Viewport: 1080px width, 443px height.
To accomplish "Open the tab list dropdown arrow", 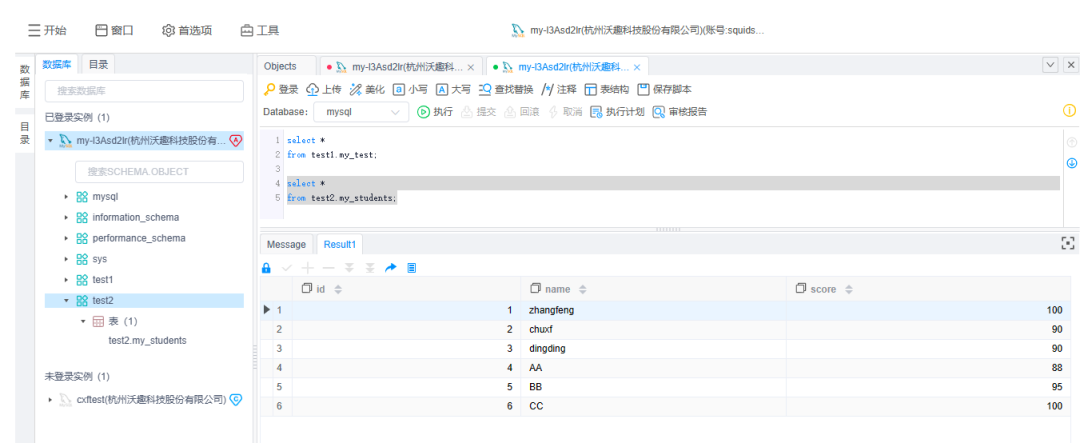I will pyautogui.click(x=1050, y=65).
